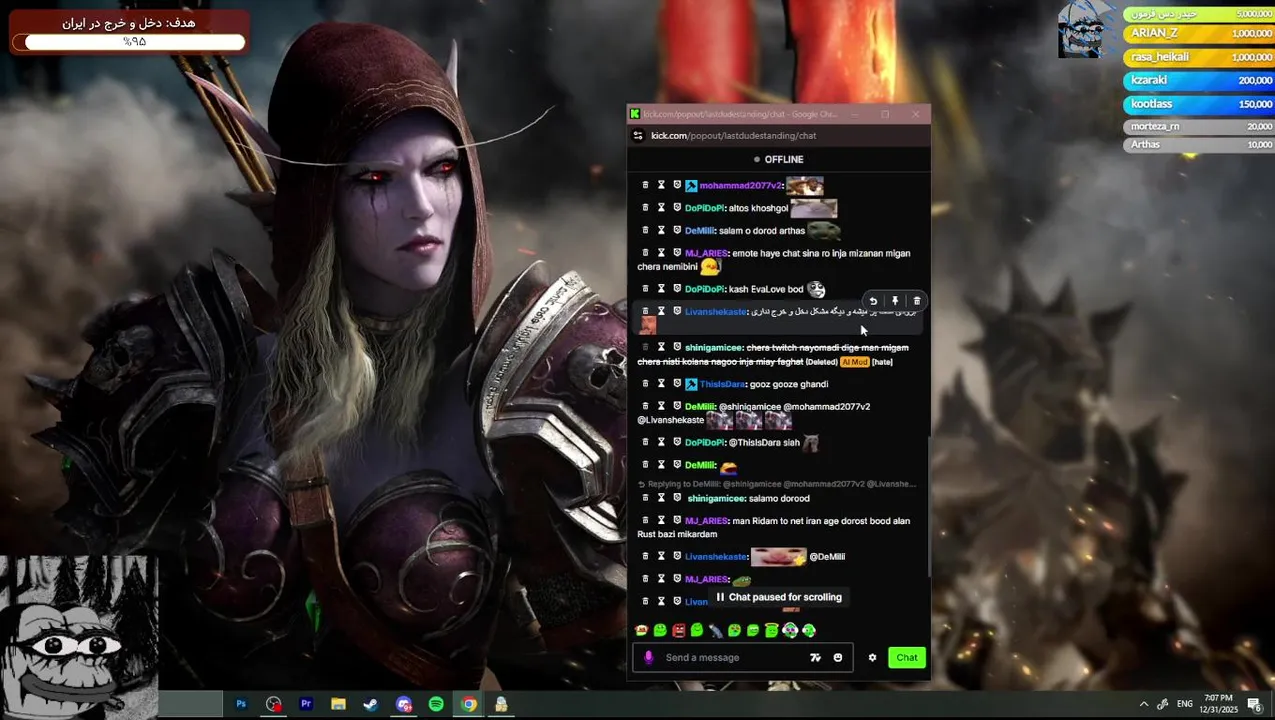The height and width of the screenshot is (720, 1275).
Task: Open chat settings gear icon
Action: [872, 657]
